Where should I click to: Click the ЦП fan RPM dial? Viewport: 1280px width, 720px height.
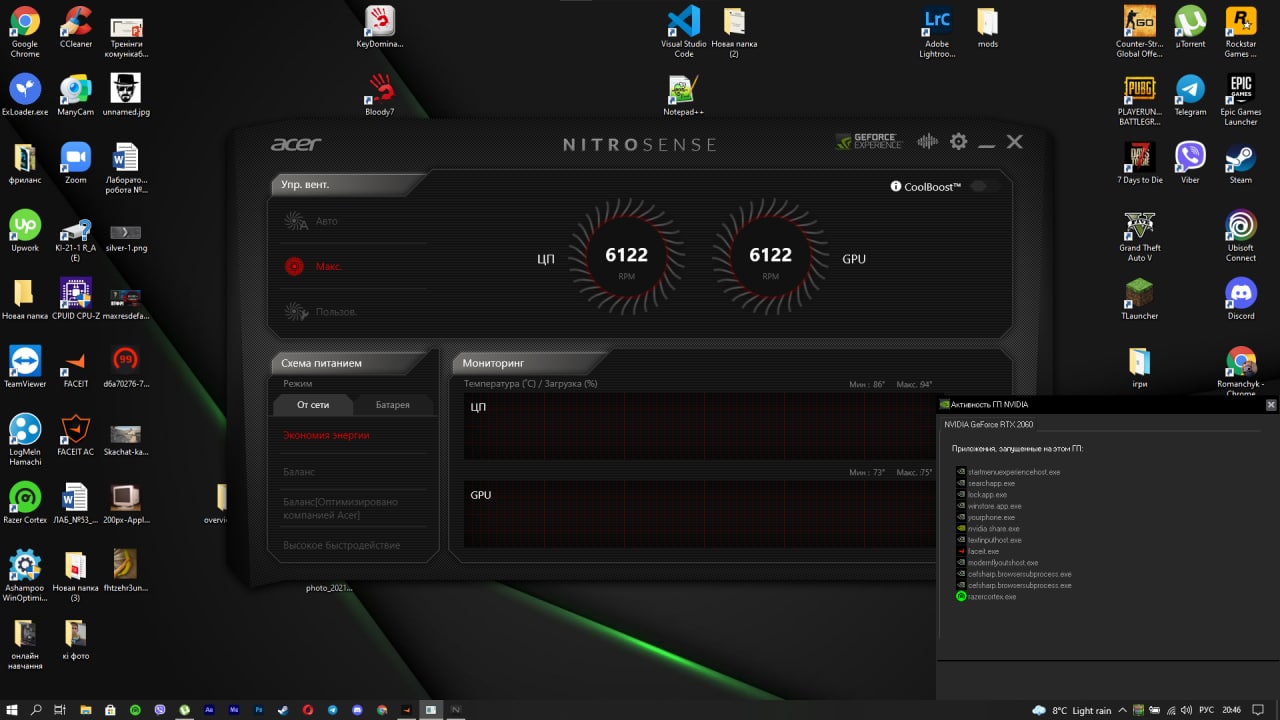pos(626,258)
